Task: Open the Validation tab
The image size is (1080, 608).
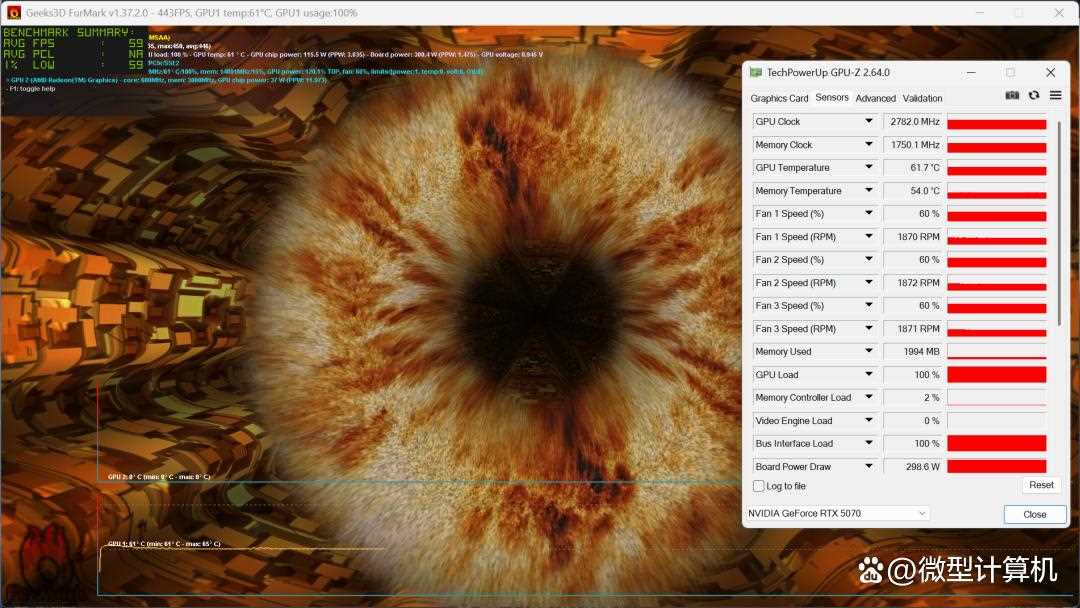Action: (x=922, y=98)
